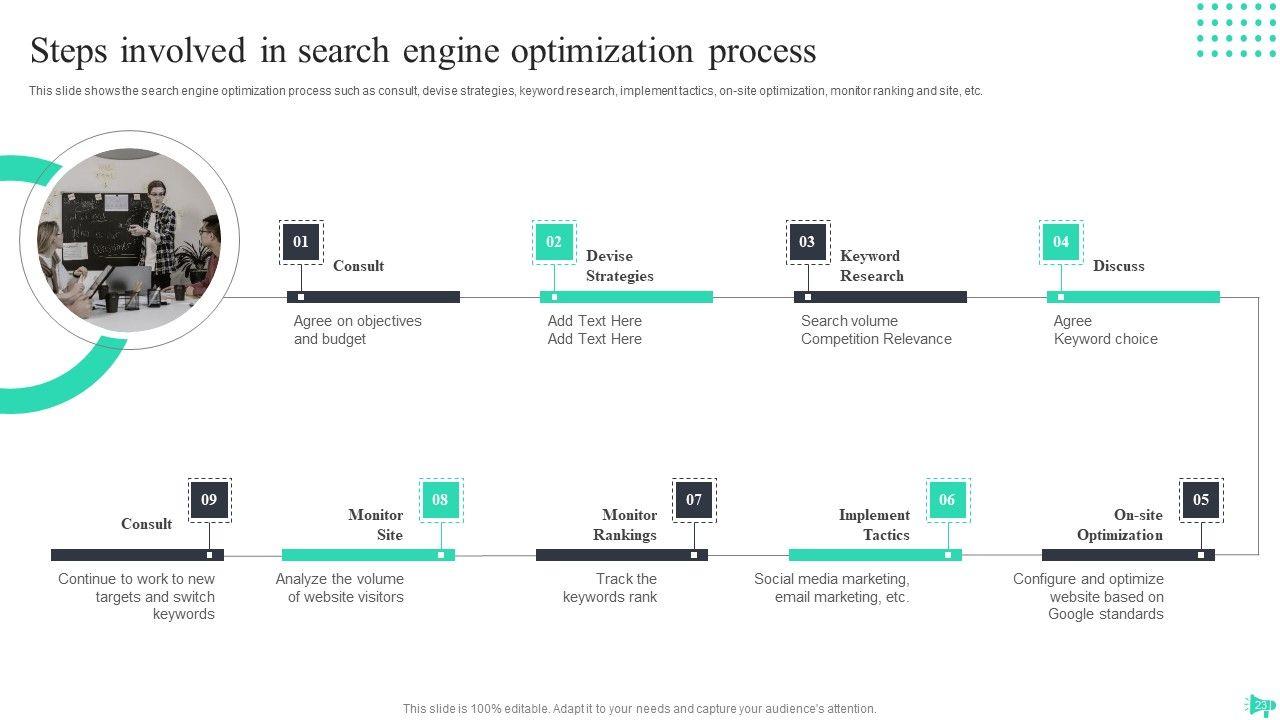
Task: Click the teal dot pattern decoration
Action: point(1236,30)
